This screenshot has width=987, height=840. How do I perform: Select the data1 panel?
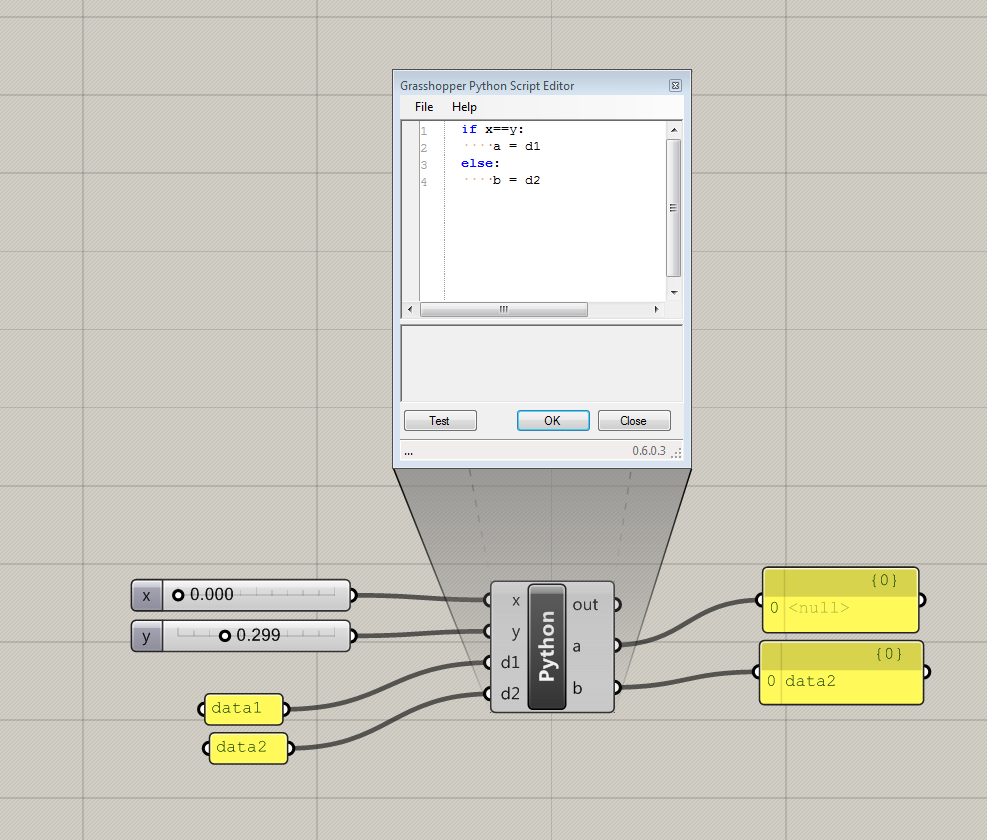coord(244,709)
